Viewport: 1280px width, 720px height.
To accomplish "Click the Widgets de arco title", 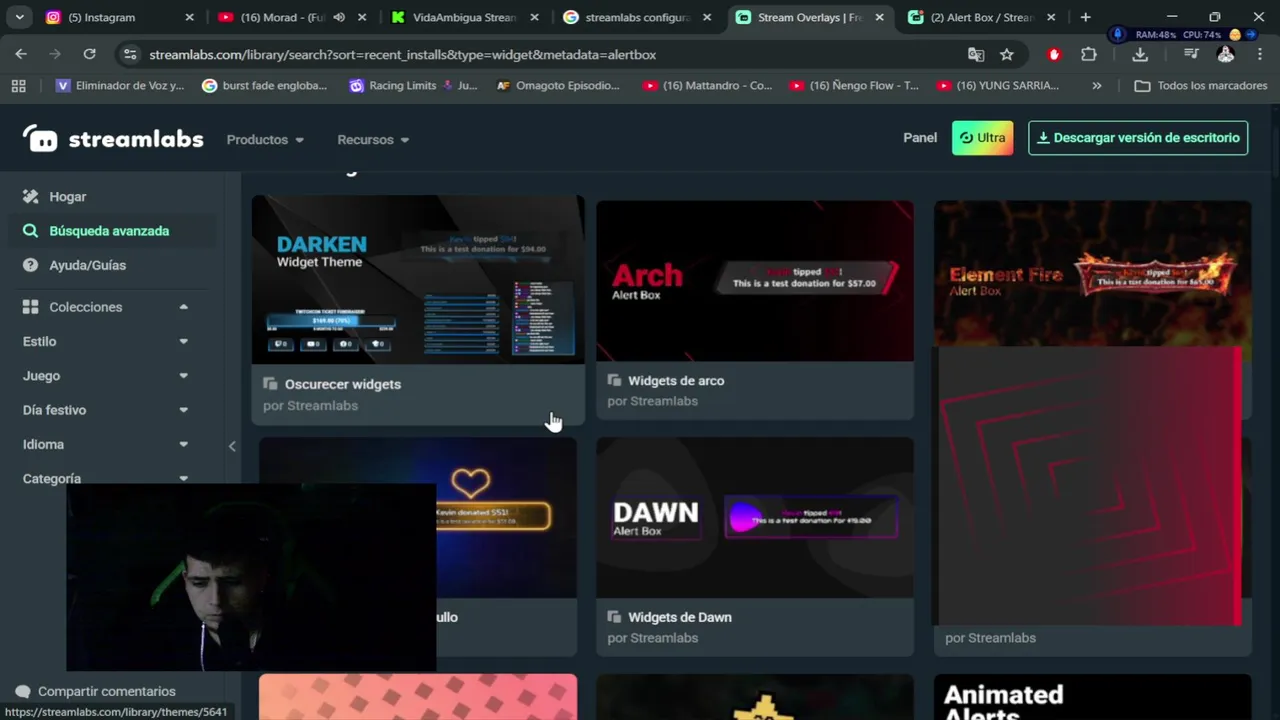I will (676, 381).
